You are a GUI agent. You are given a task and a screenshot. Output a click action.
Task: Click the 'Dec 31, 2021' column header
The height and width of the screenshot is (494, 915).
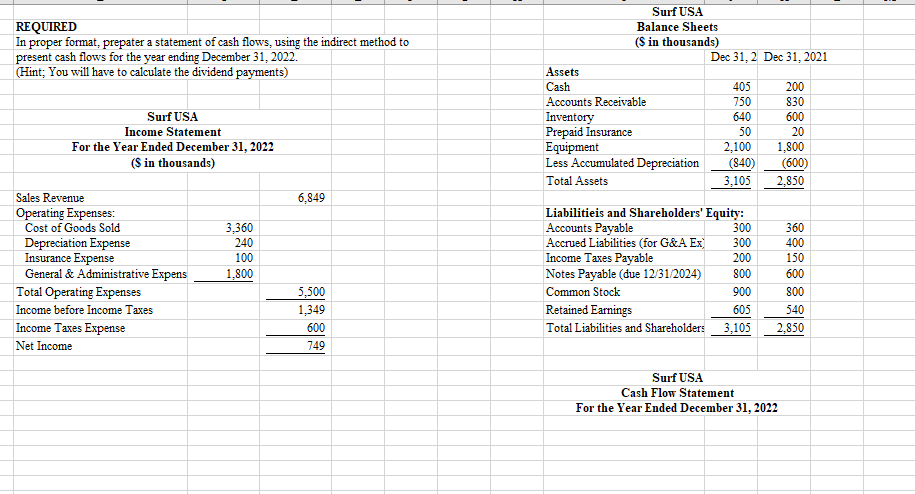pyautogui.click(x=795, y=57)
